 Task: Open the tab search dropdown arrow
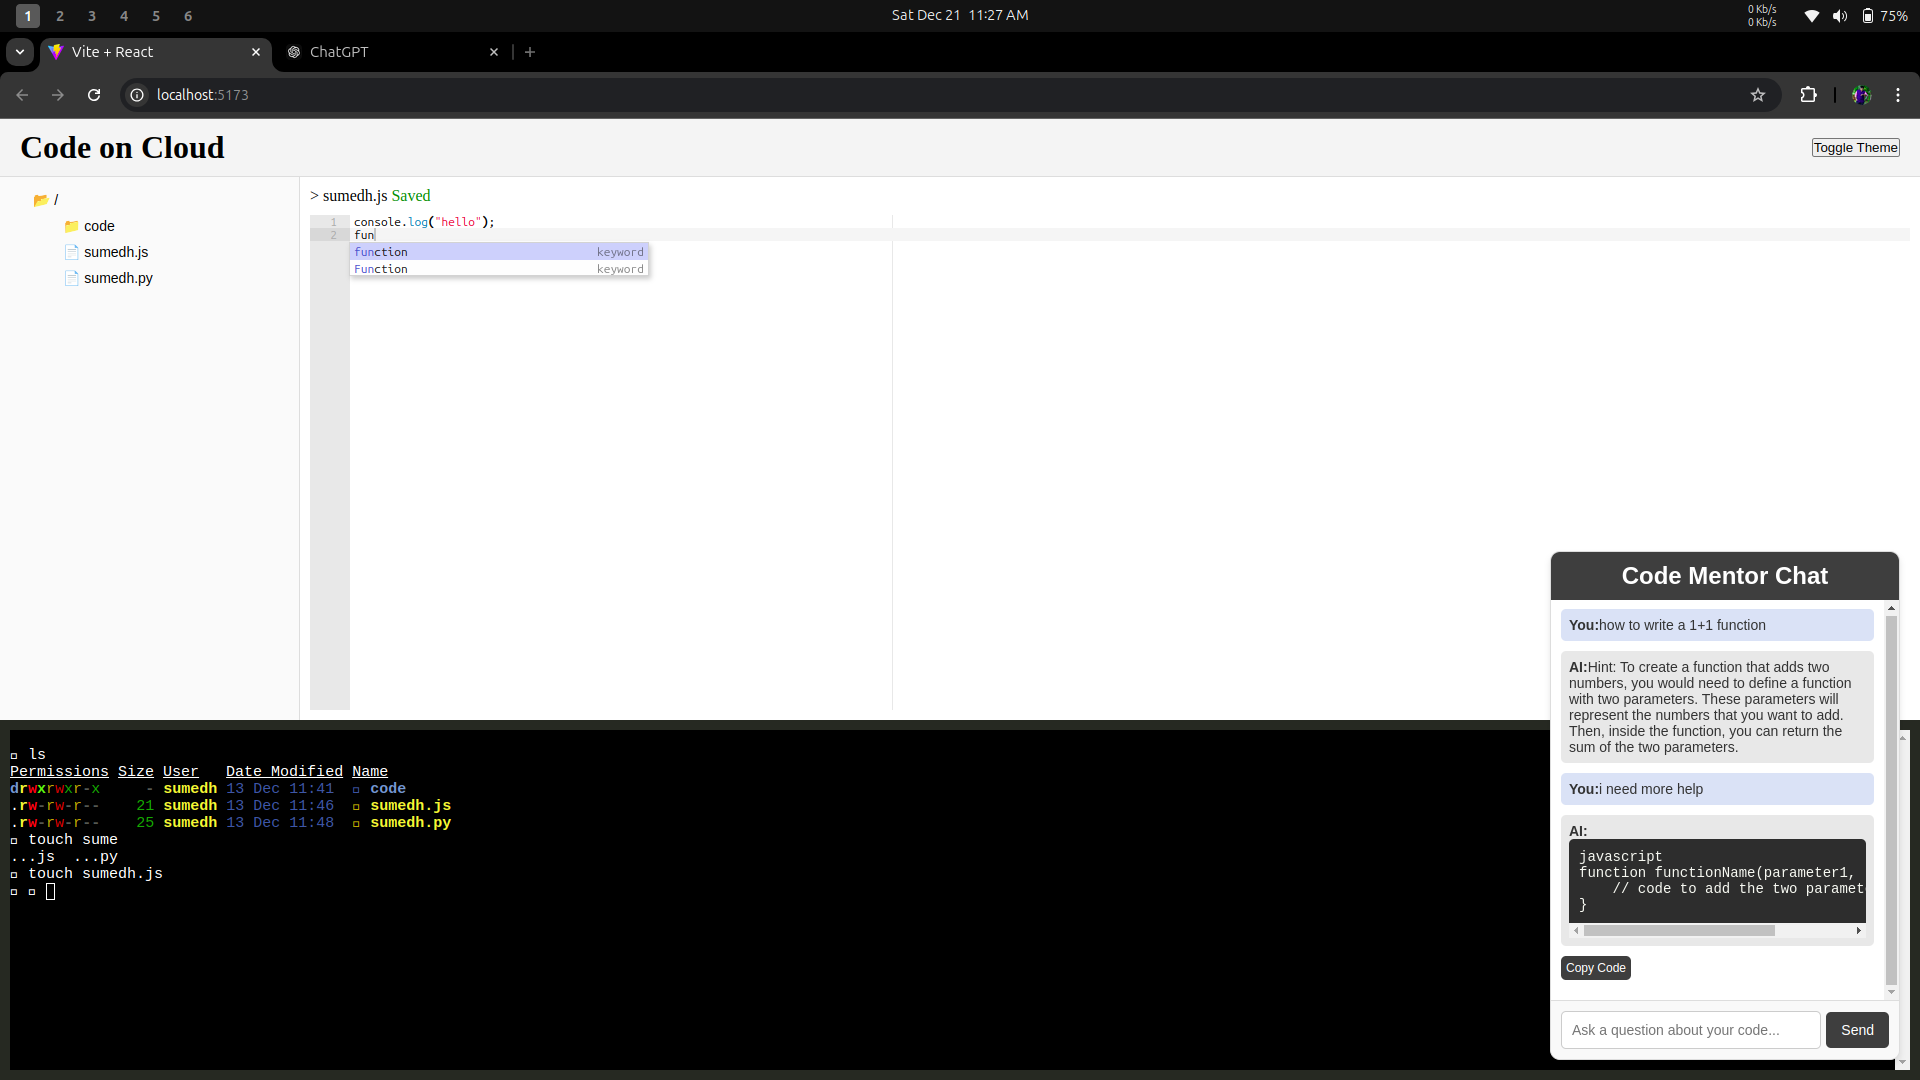click(x=20, y=52)
